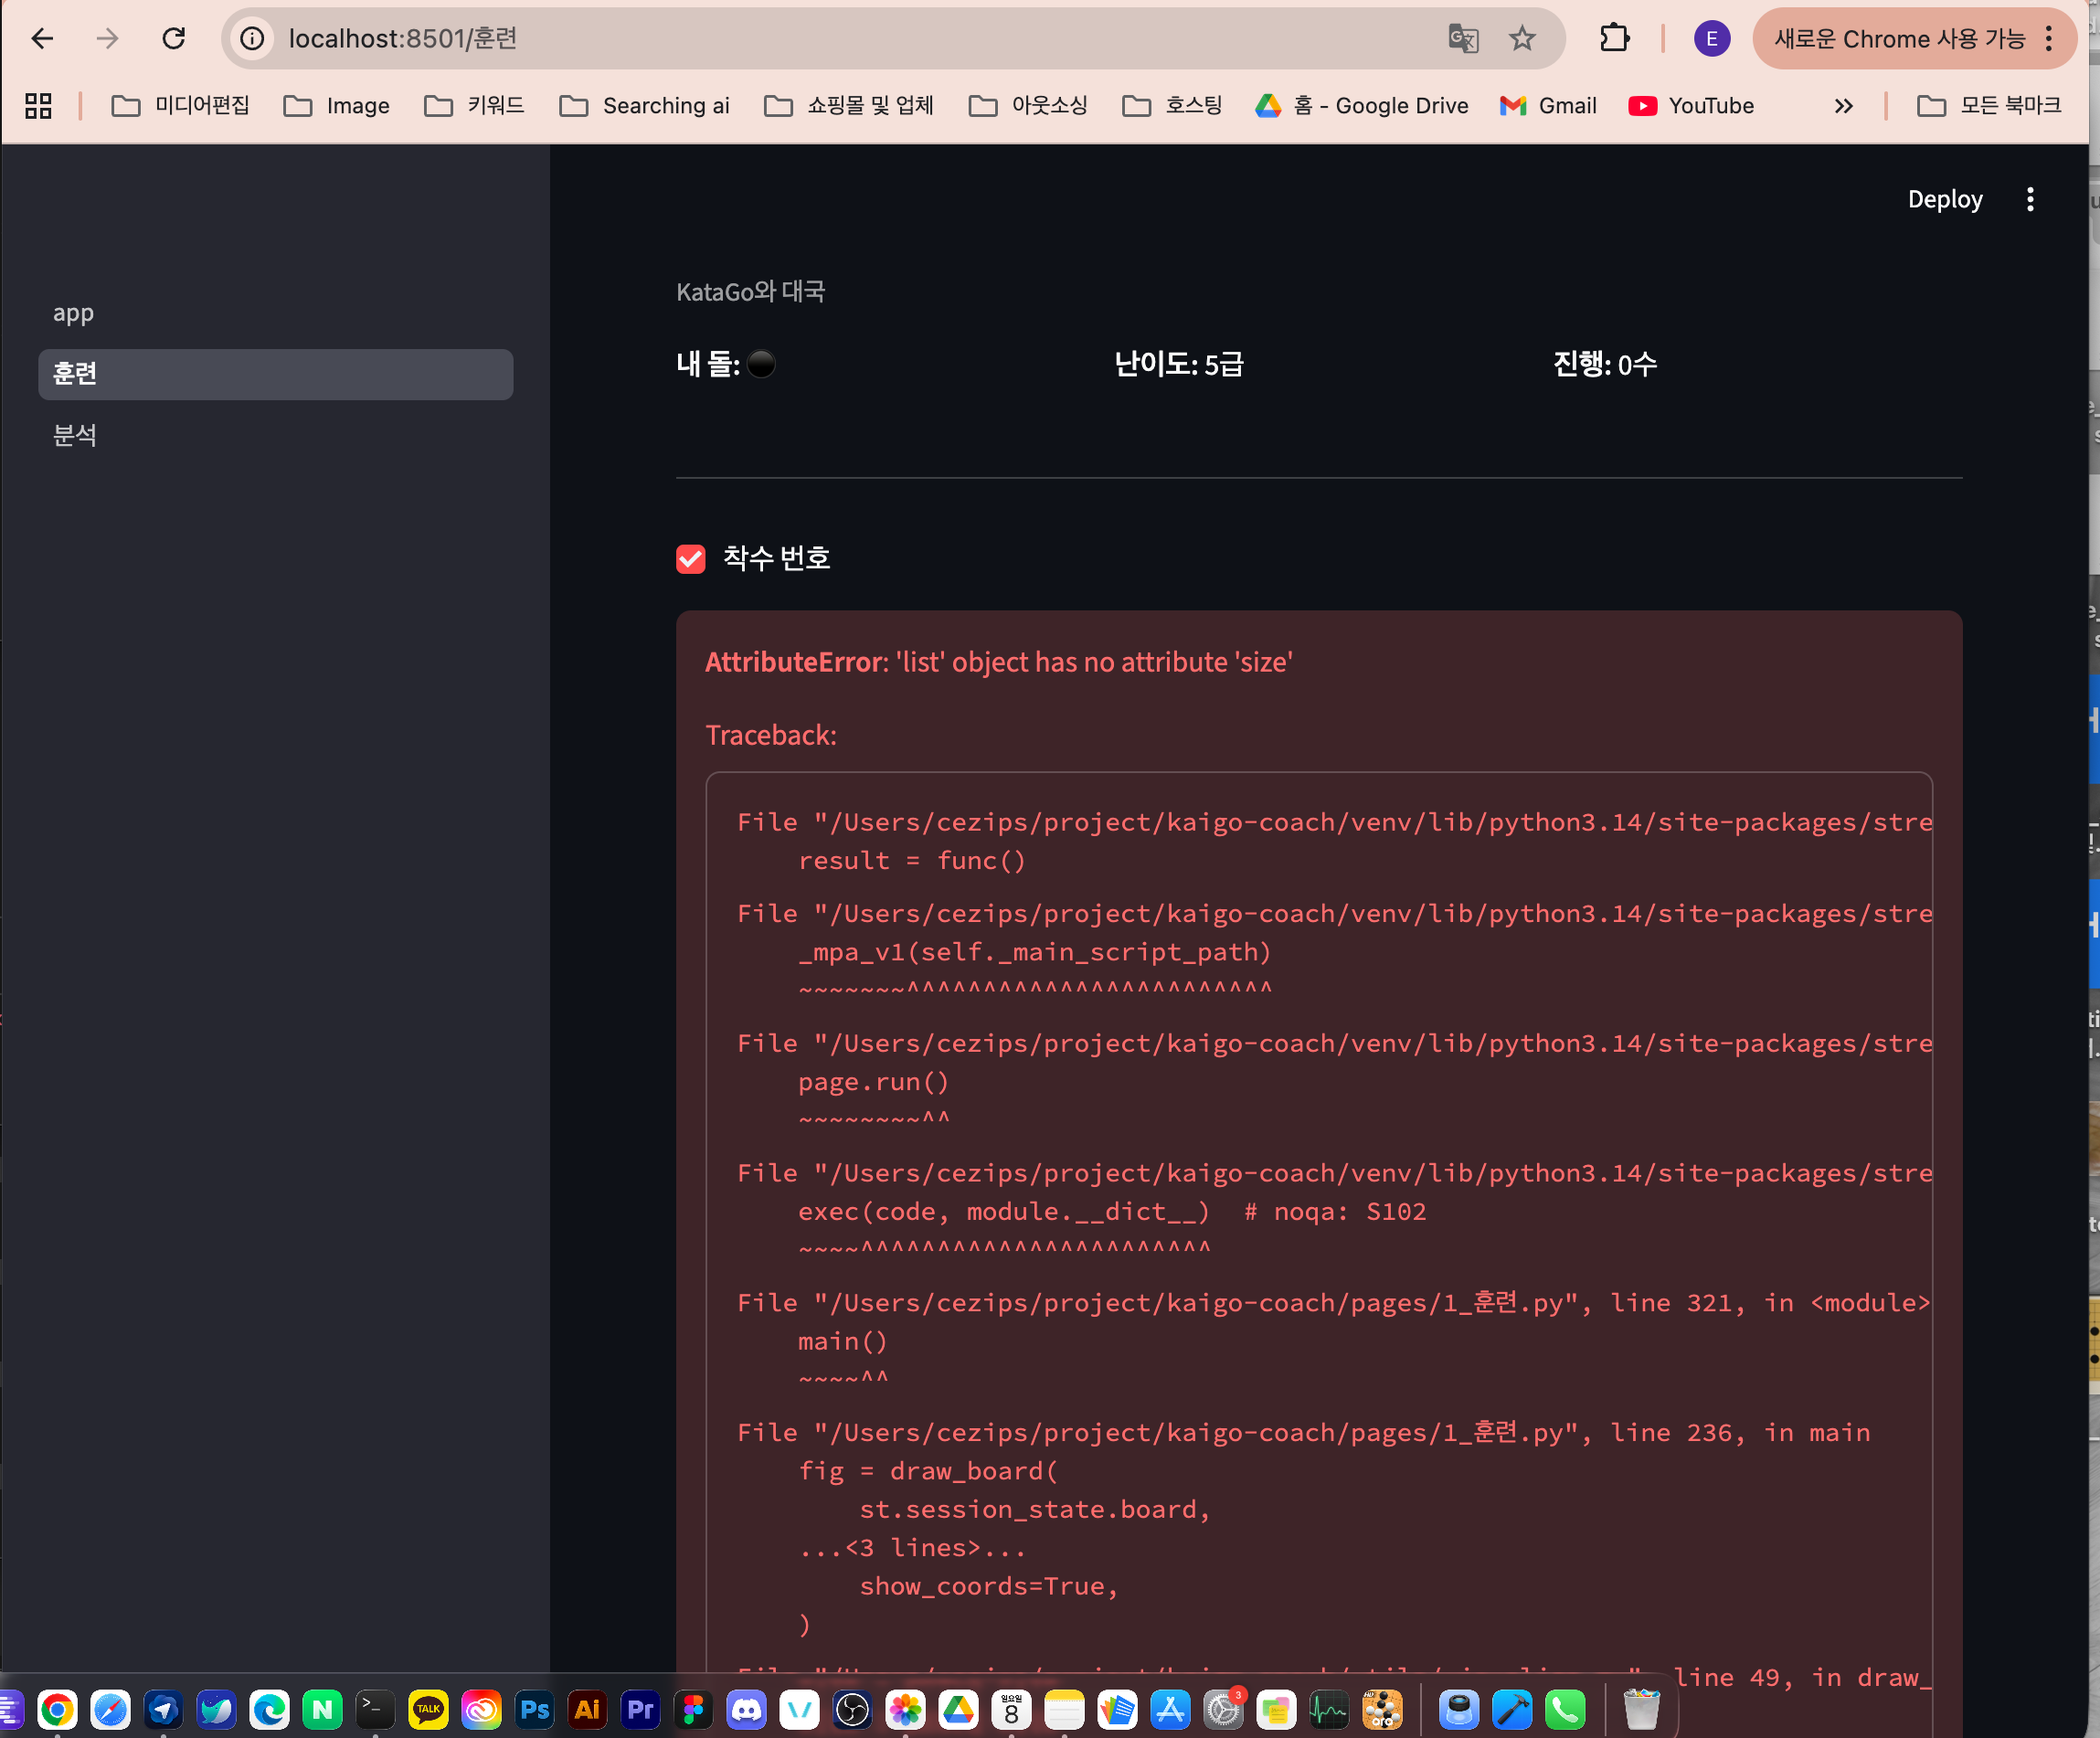Click the address bar URL field
The height and width of the screenshot is (1738, 2100).
(x=800, y=39)
